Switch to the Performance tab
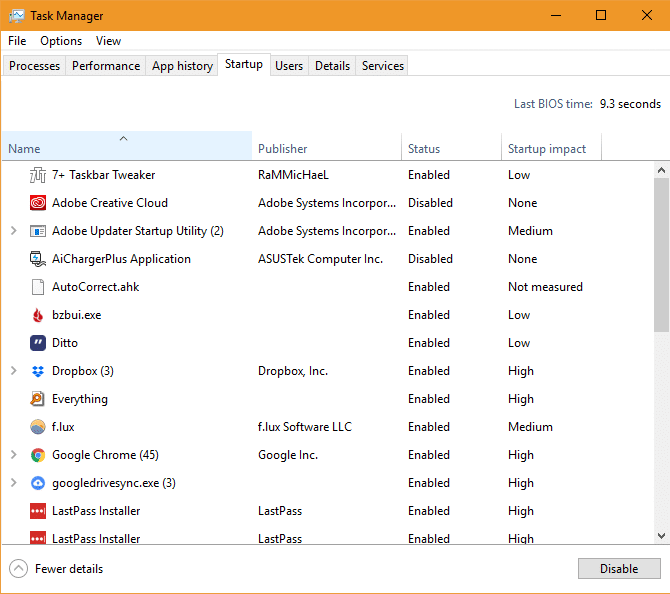This screenshot has width=670, height=594. coord(106,66)
